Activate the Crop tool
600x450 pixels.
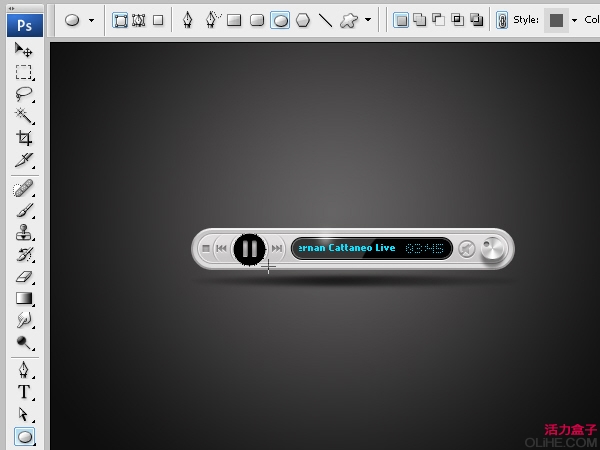[23, 138]
